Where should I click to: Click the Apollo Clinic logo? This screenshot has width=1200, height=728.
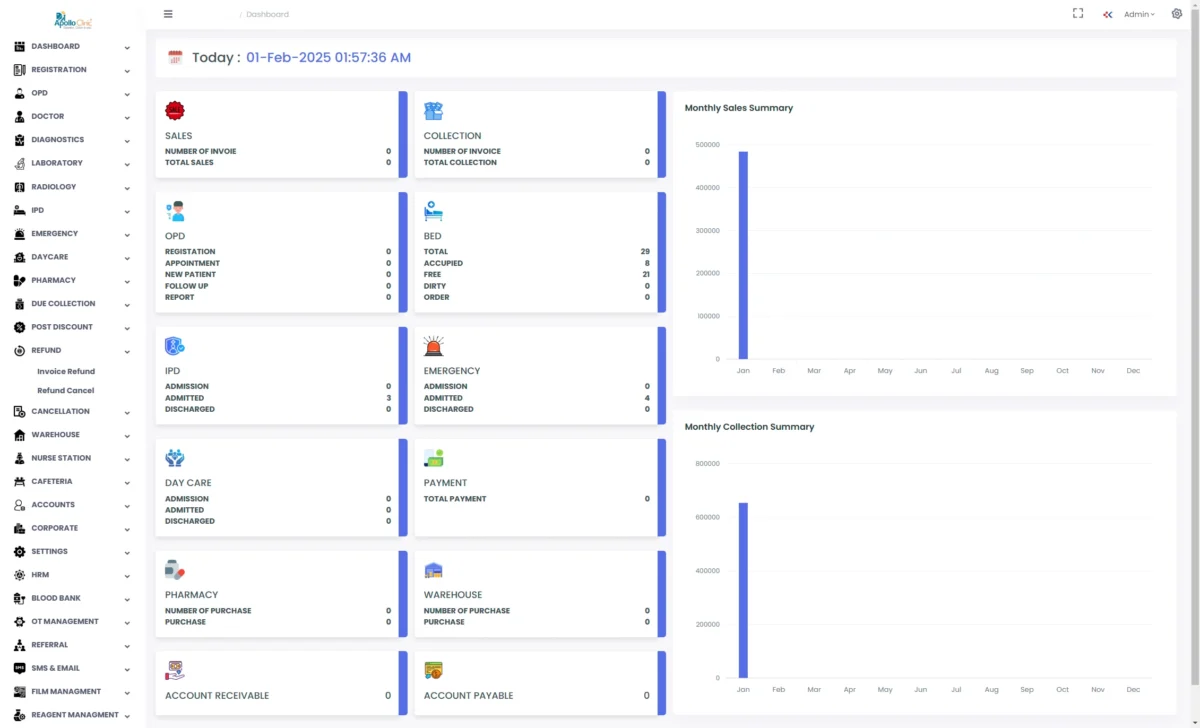[x=72, y=20]
